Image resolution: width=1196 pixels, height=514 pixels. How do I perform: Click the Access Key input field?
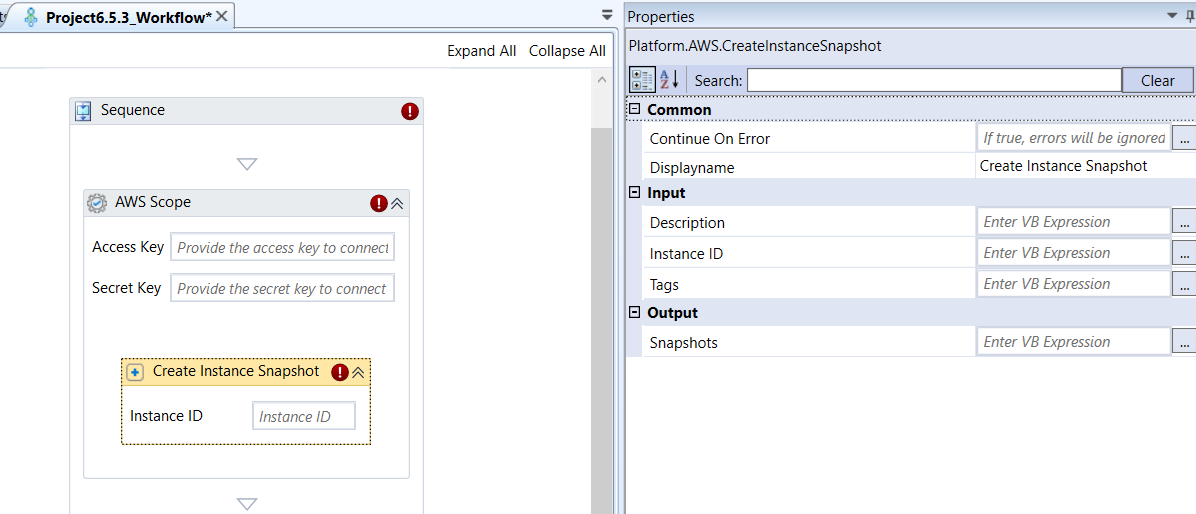tap(282, 248)
